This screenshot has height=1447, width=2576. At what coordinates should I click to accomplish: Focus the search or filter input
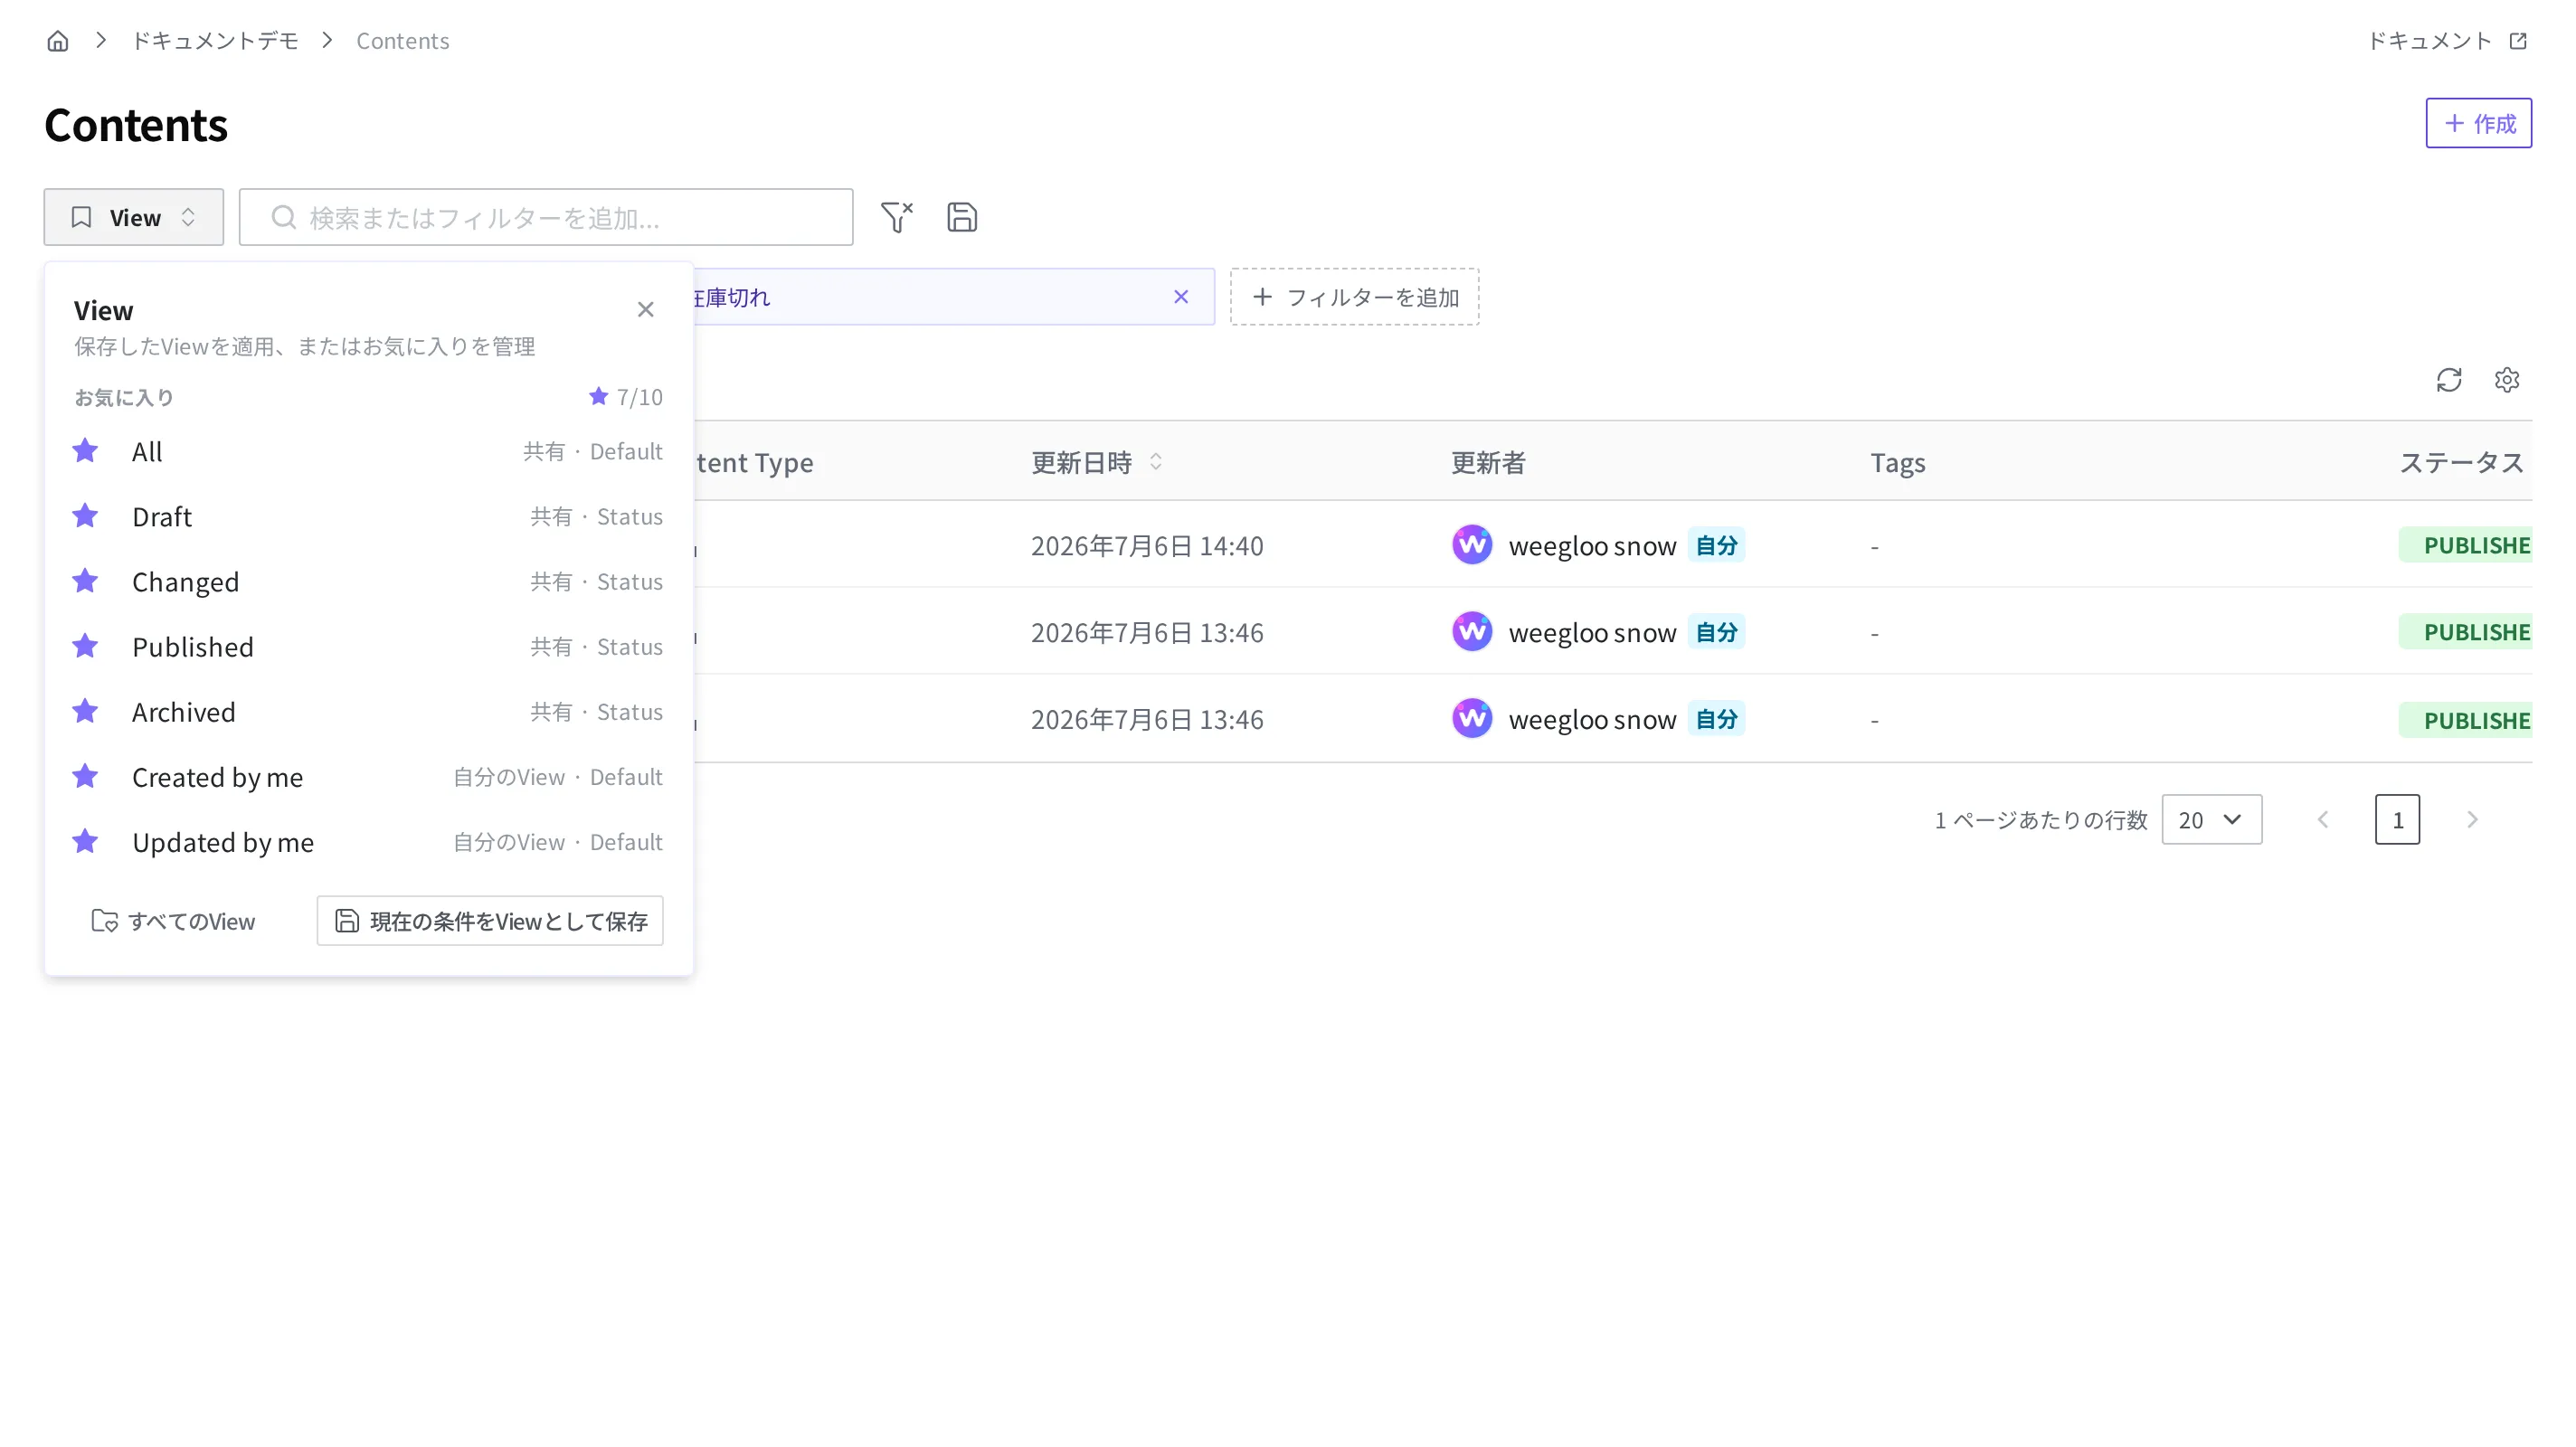[546, 217]
